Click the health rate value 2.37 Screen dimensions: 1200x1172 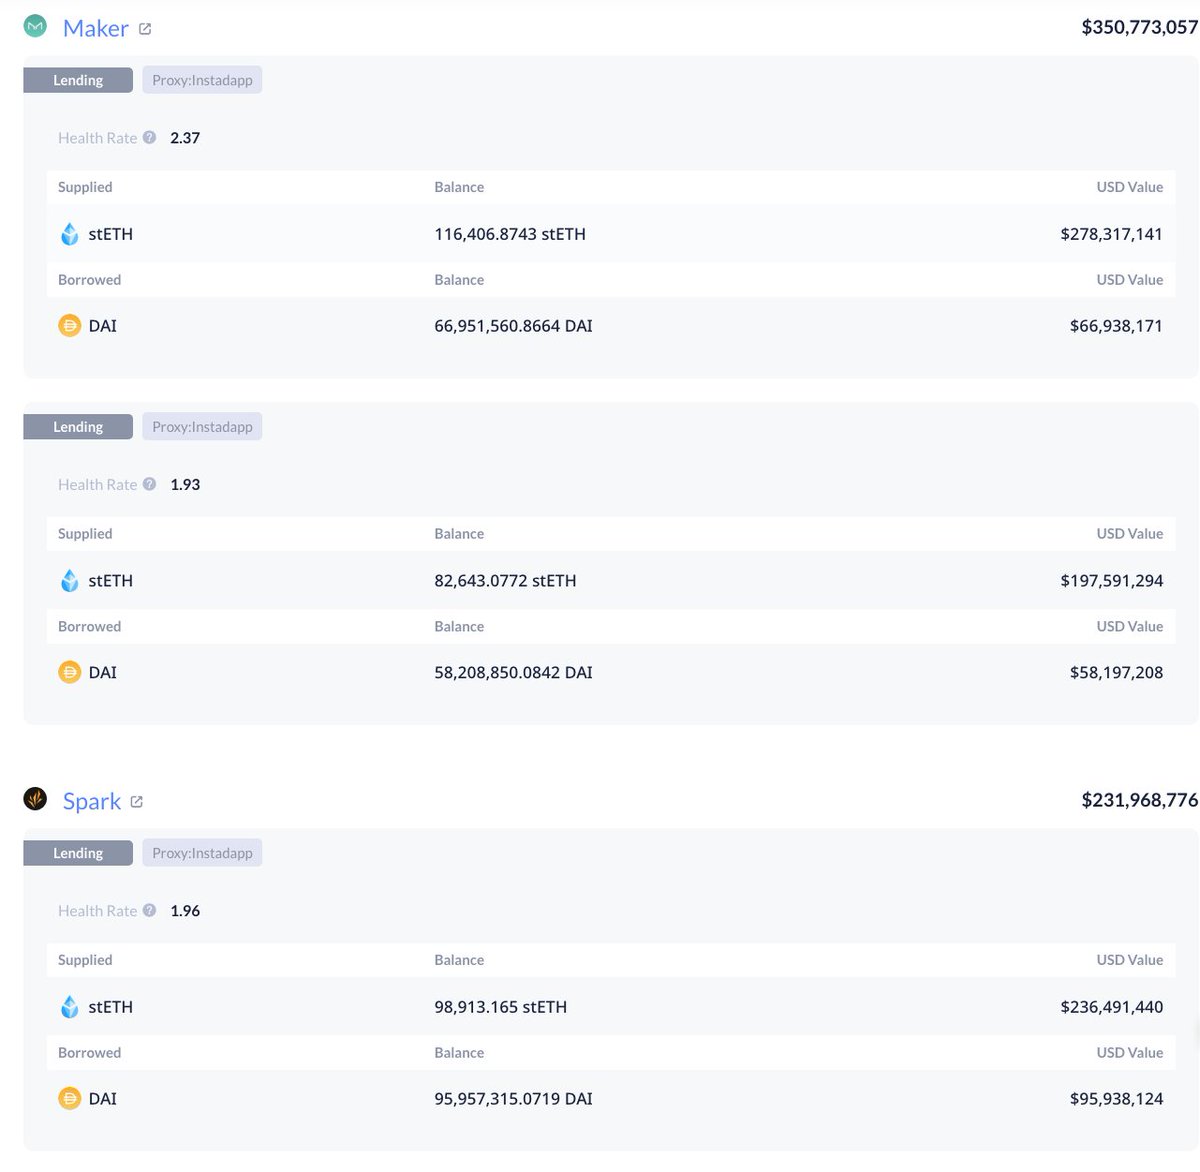coord(185,138)
